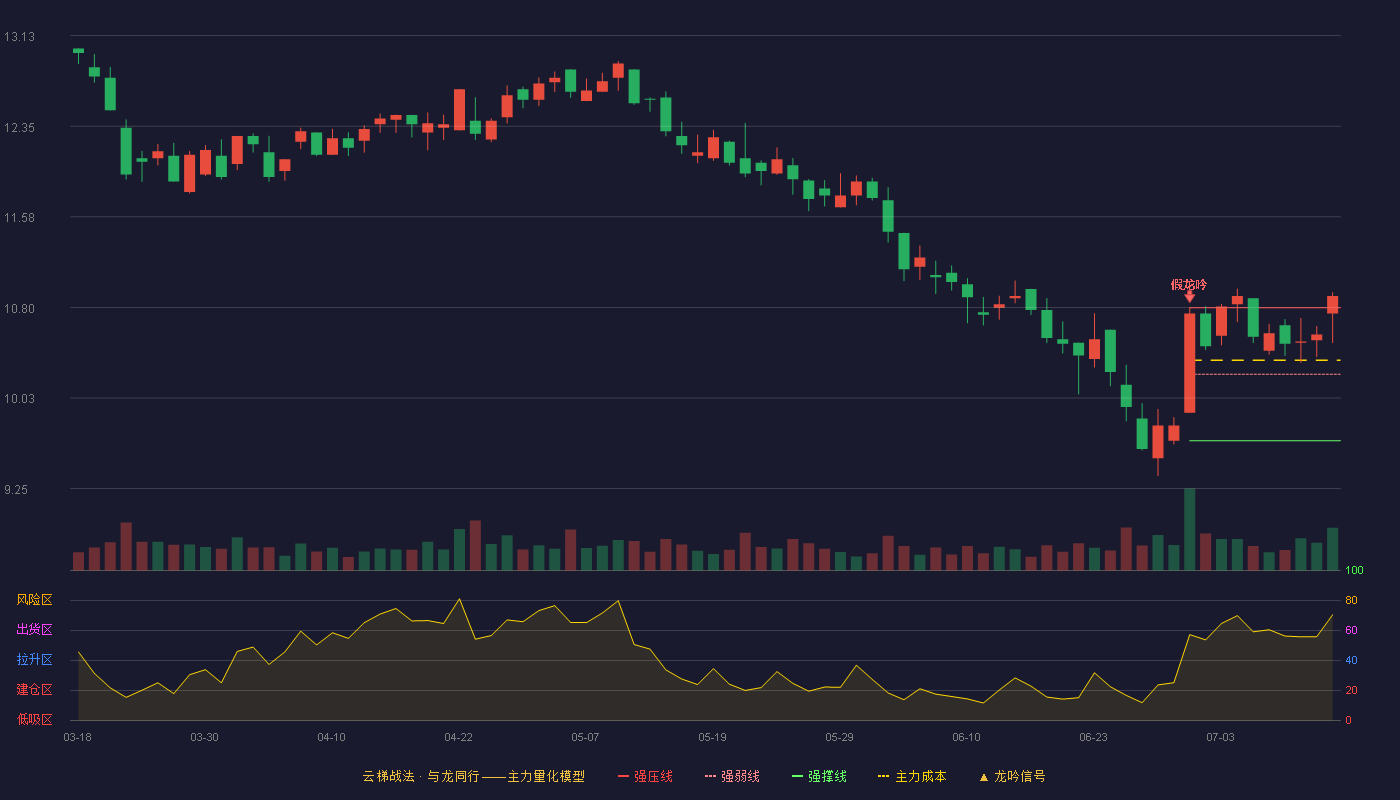Click the 低吸区 zone label
The image size is (1400, 800).
pyautogui.click(x=34, y=720)
